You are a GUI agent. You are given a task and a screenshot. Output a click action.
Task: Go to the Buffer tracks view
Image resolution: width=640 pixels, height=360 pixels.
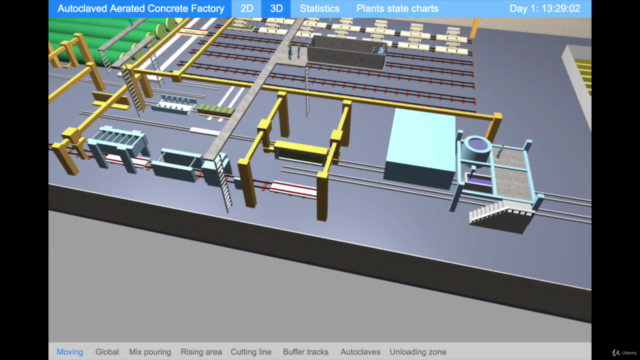(305, 352)
